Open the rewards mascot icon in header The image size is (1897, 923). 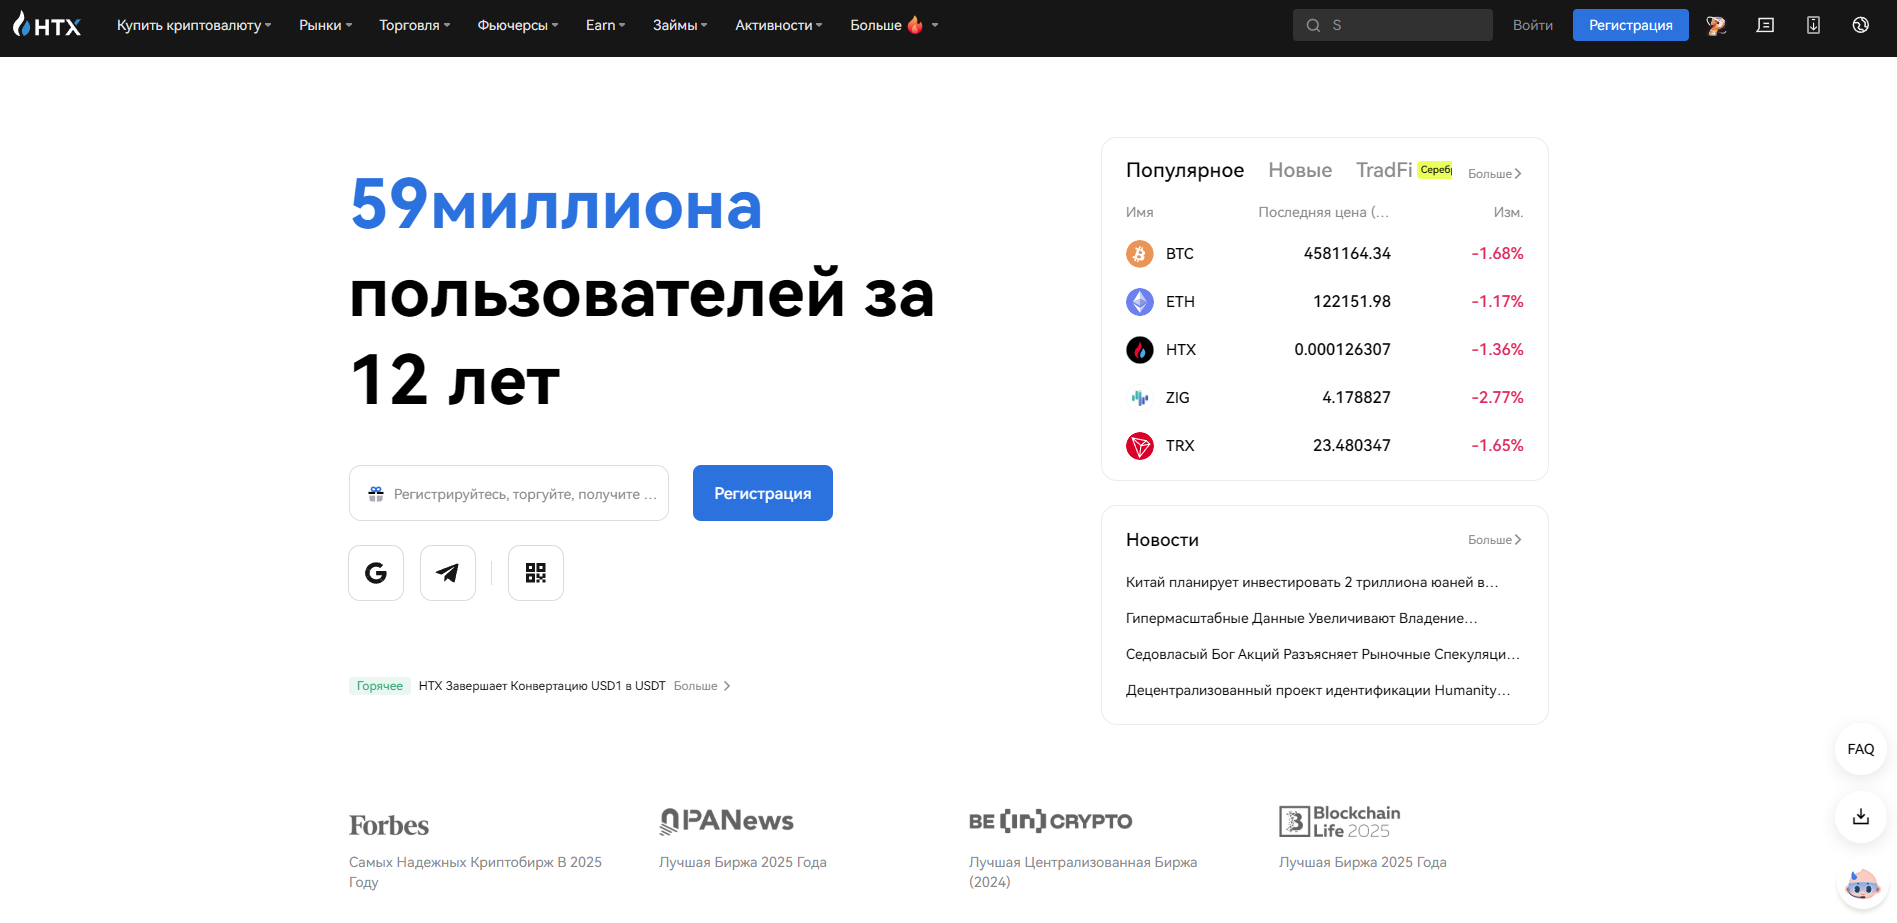[x=1716, y=25]
